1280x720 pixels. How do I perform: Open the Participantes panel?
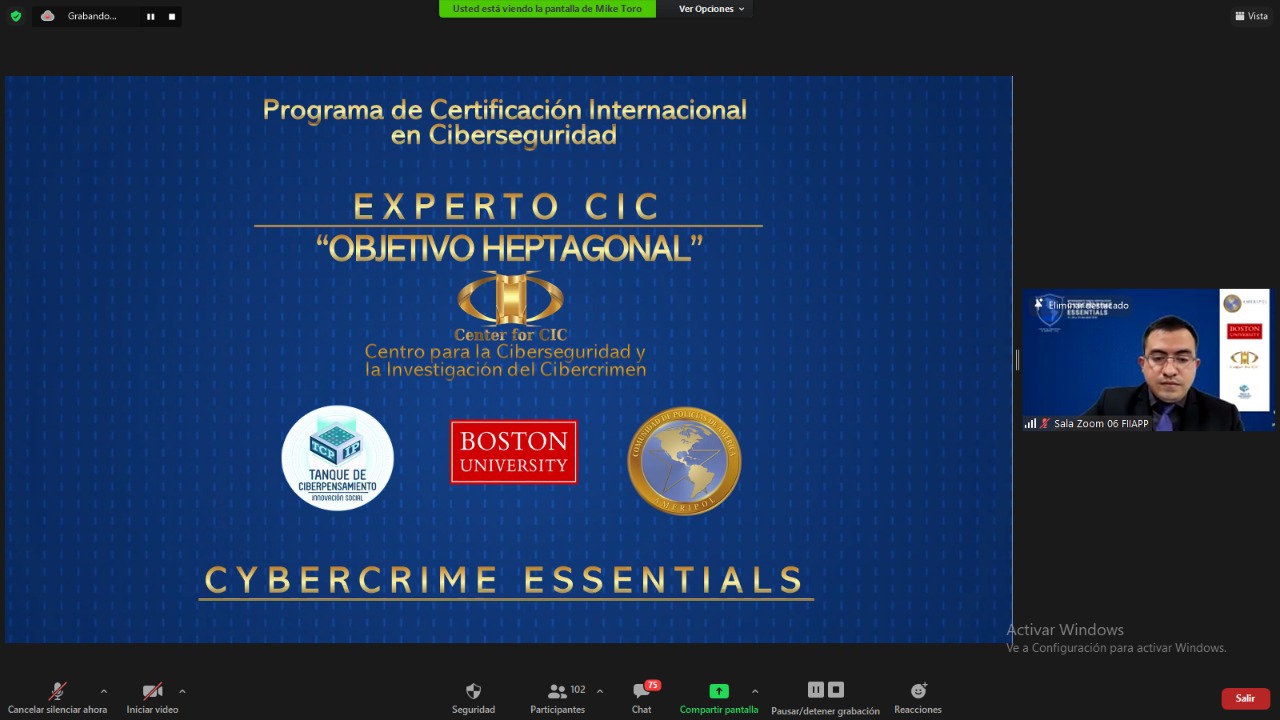click(x=558, y=698)
